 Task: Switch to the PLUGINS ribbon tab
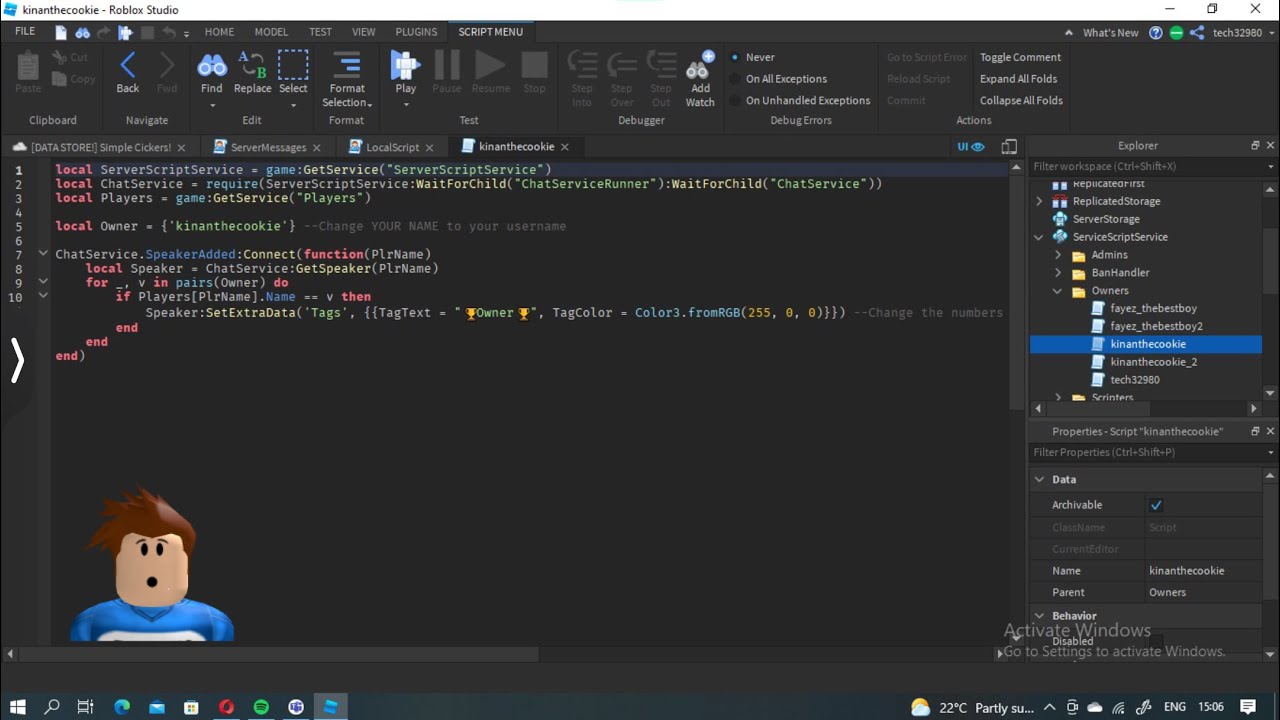tap(416, 32)
